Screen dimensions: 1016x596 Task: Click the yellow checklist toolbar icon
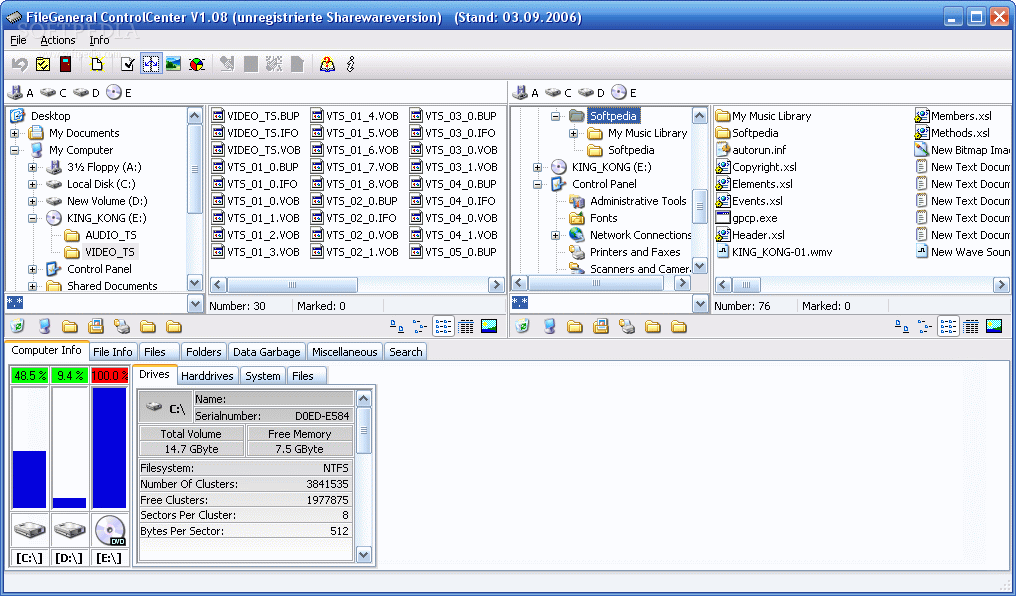click(x=43, y=64)
